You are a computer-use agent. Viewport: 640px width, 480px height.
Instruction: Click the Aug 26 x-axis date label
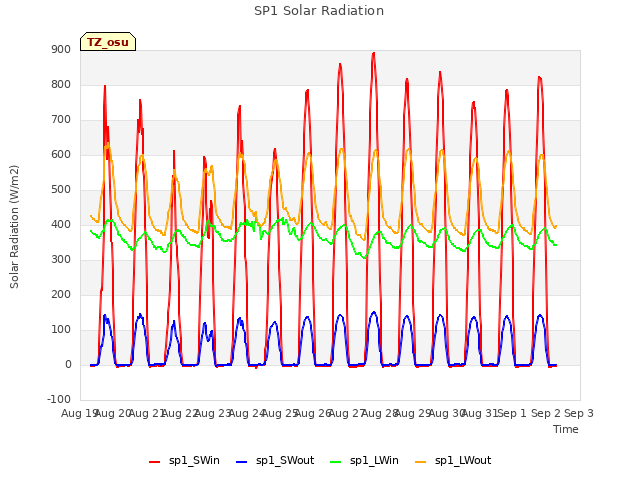(311, 413)
